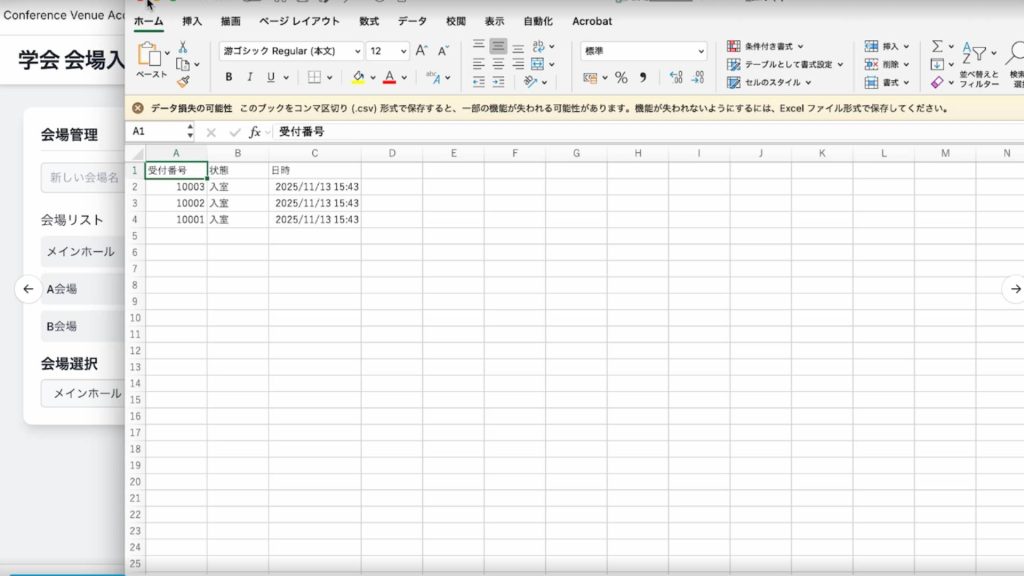Toggle Underline formatting

tap(271, 77)
